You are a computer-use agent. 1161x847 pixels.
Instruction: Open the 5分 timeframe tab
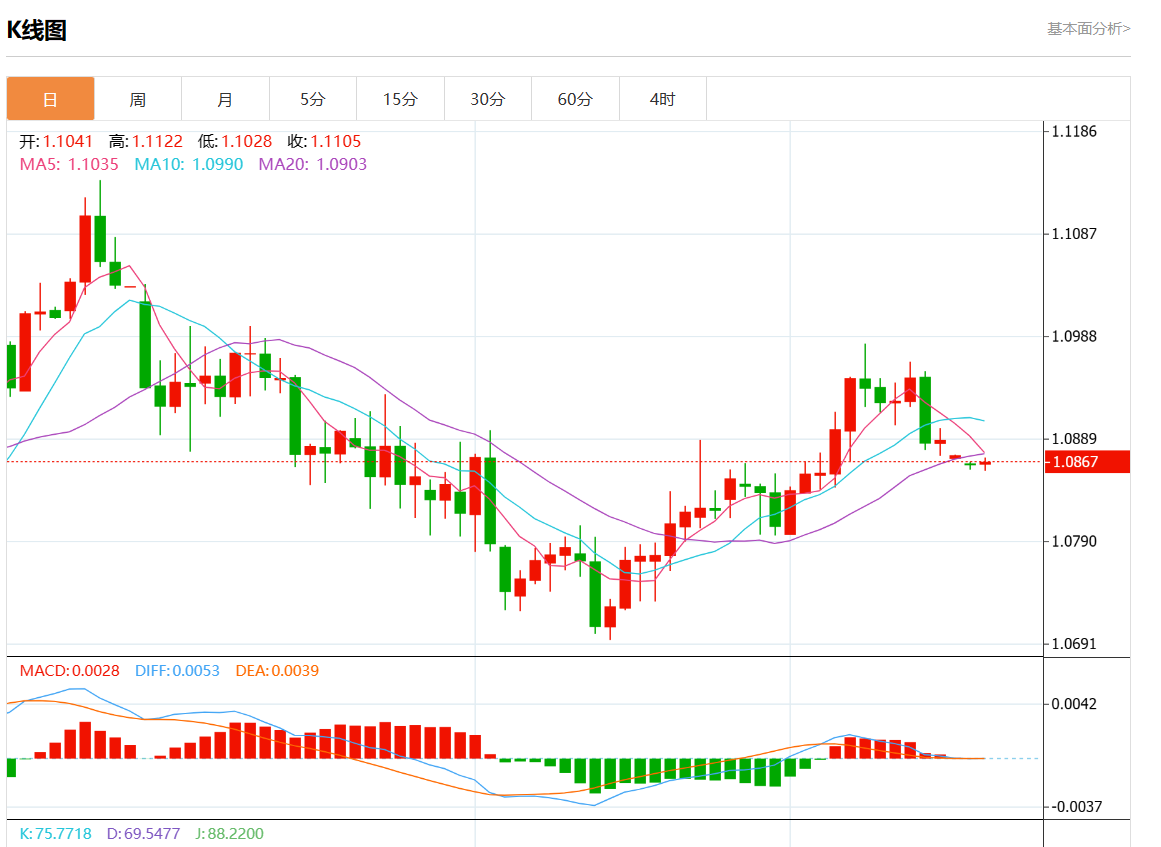click(x=312, y=98)
